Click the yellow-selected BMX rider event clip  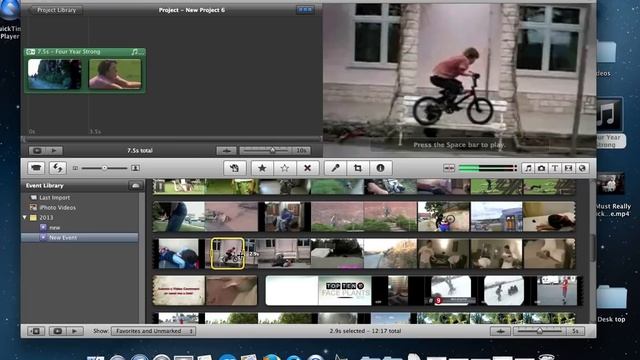(227, 253)
